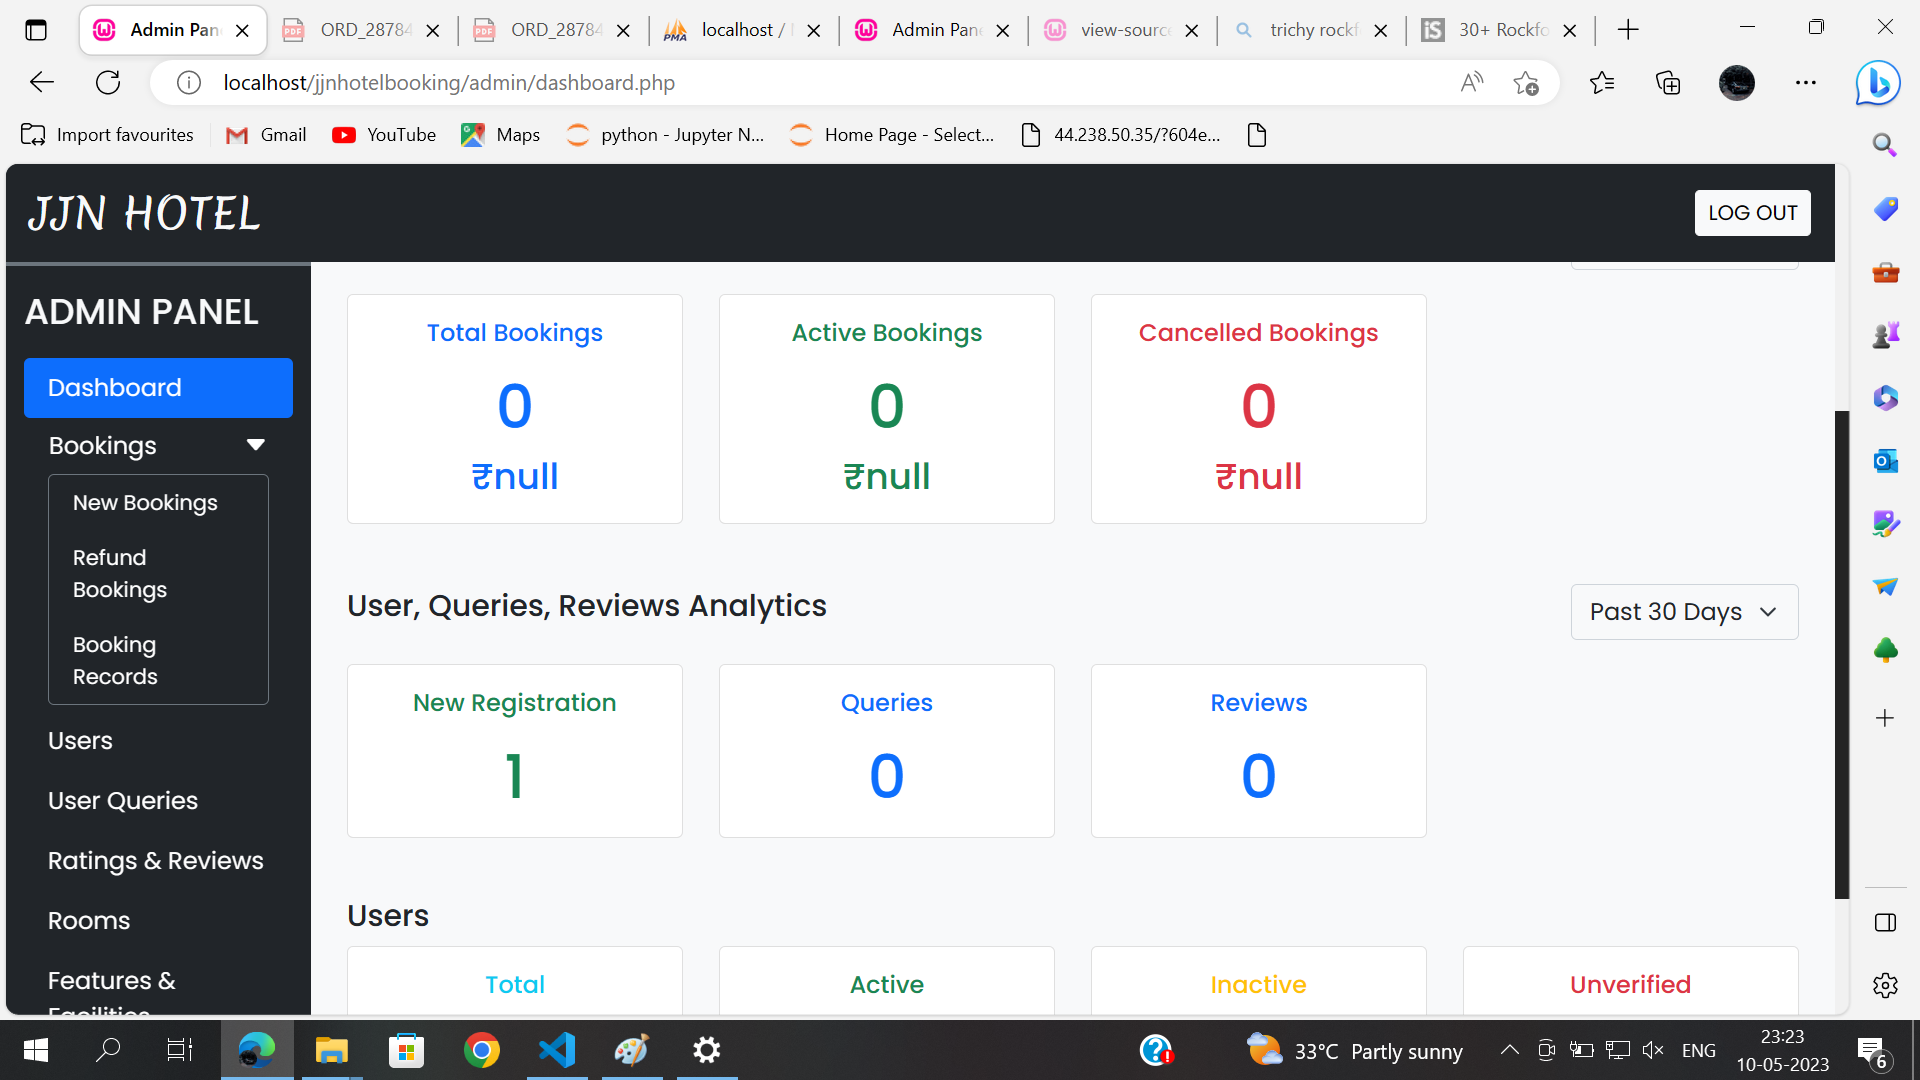Click the LOG OUT button
This screenshot has width=1920, height=1080.
click(1752, 212)
